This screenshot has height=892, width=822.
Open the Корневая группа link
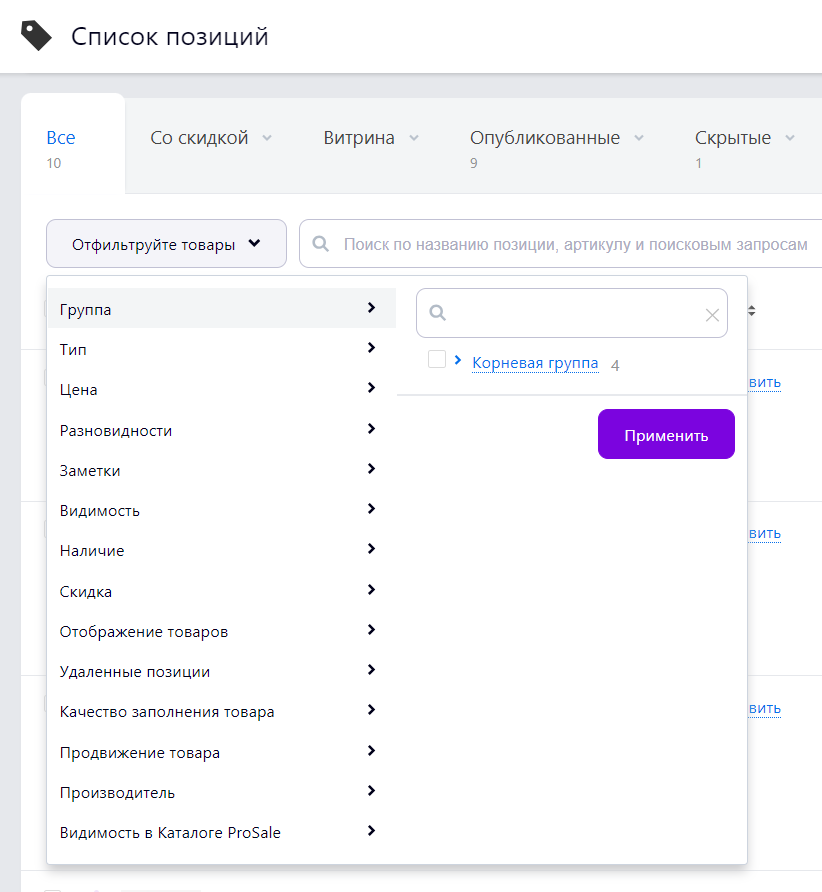(x=535, y=363)
